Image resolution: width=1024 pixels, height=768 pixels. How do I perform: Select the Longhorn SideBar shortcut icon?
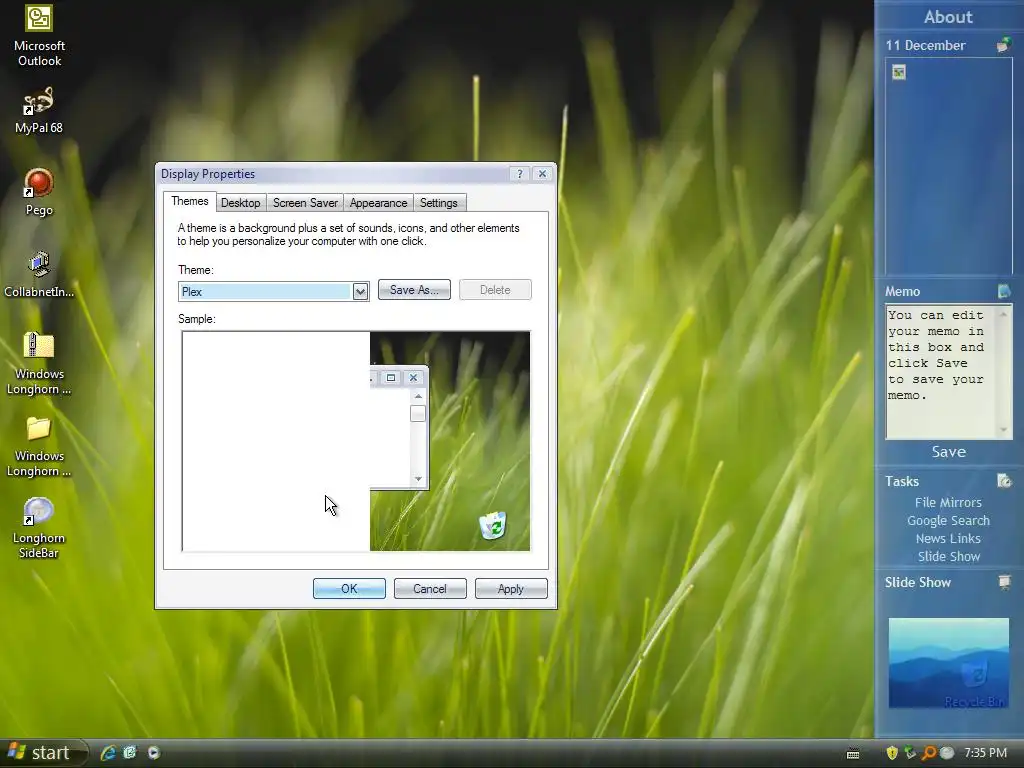coord(39,511)
